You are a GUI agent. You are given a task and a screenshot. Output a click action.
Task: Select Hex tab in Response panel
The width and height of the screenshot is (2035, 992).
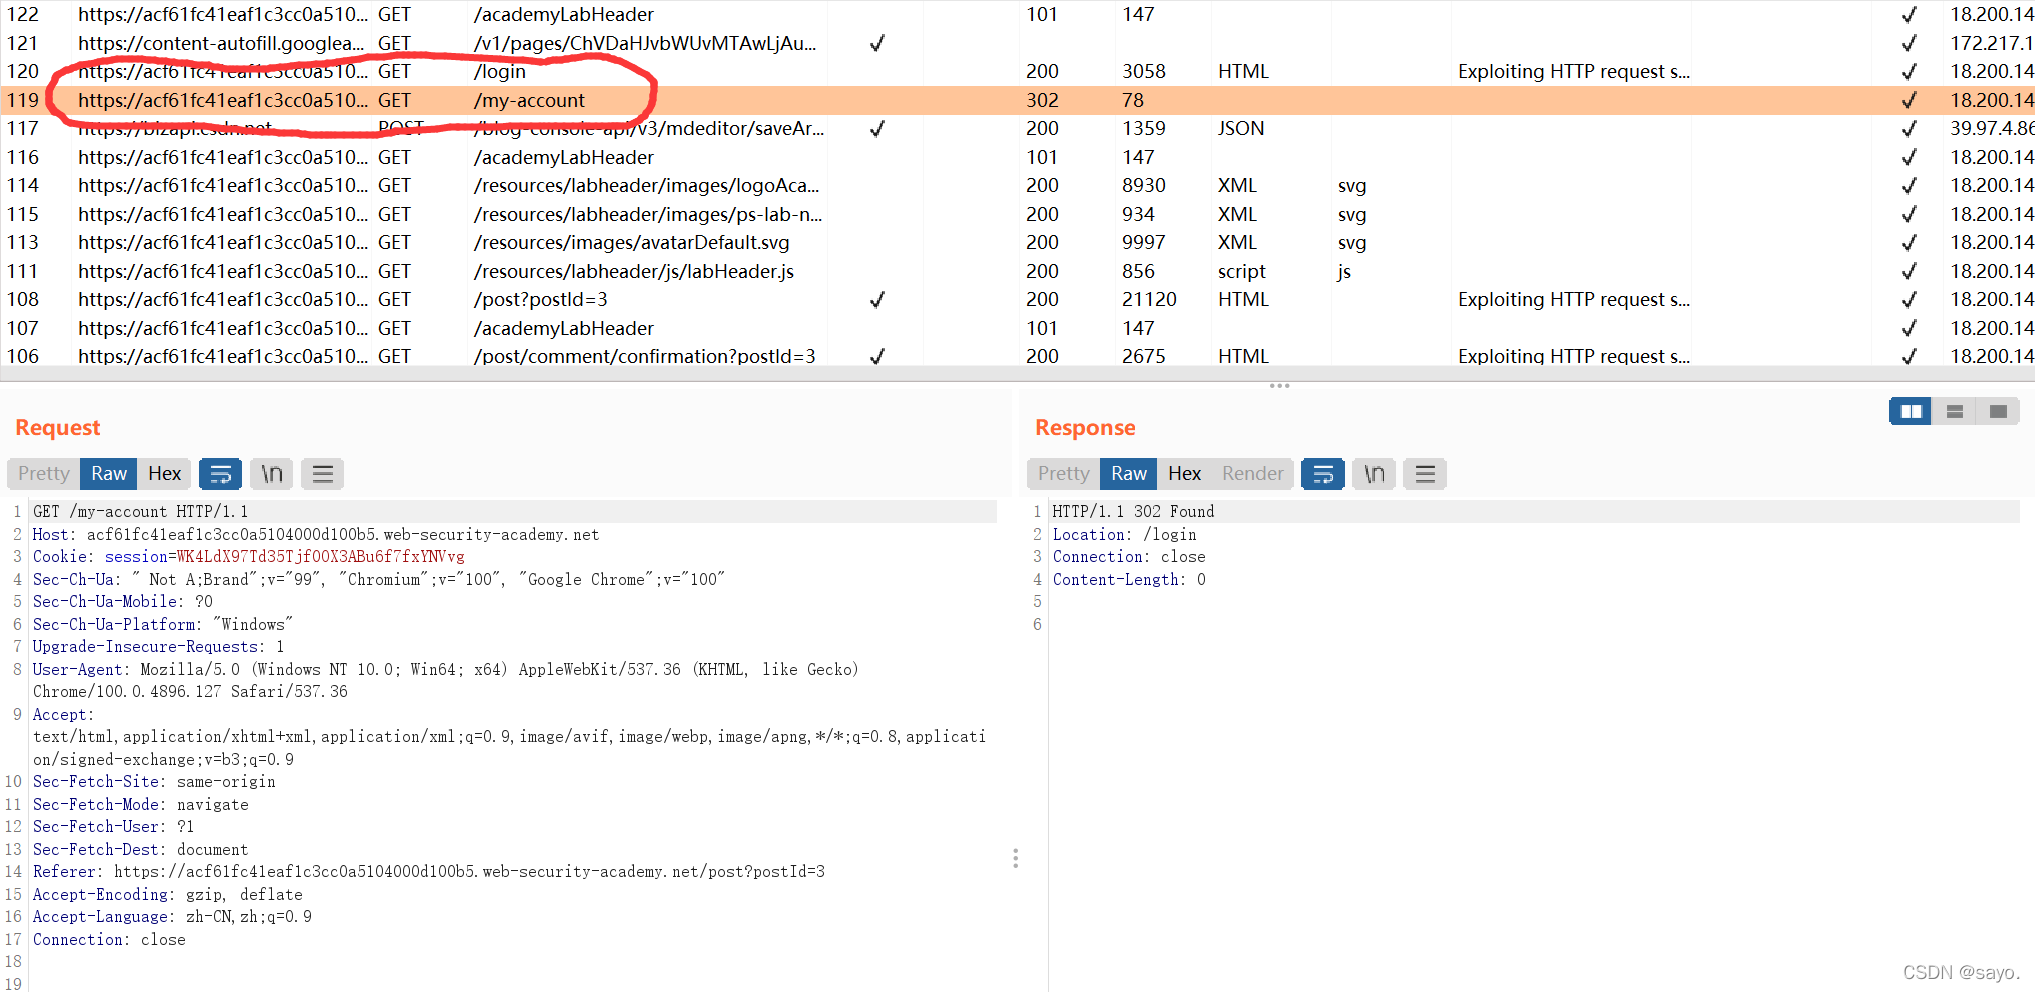[x=1185, y=474]
